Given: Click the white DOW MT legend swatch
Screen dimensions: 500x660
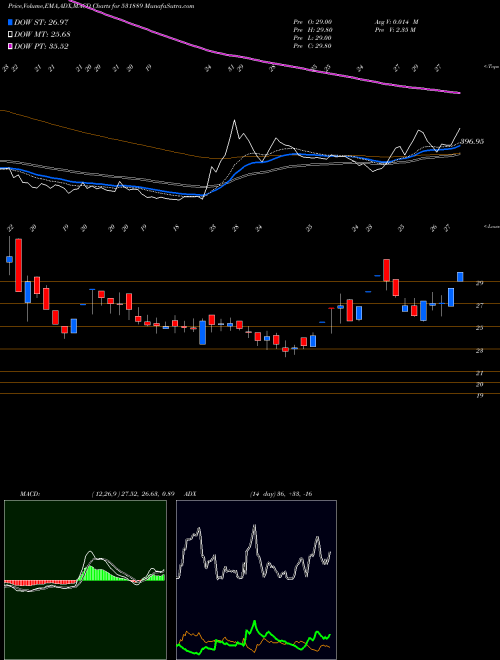Looking at the screenshot, I should (11, 35).
